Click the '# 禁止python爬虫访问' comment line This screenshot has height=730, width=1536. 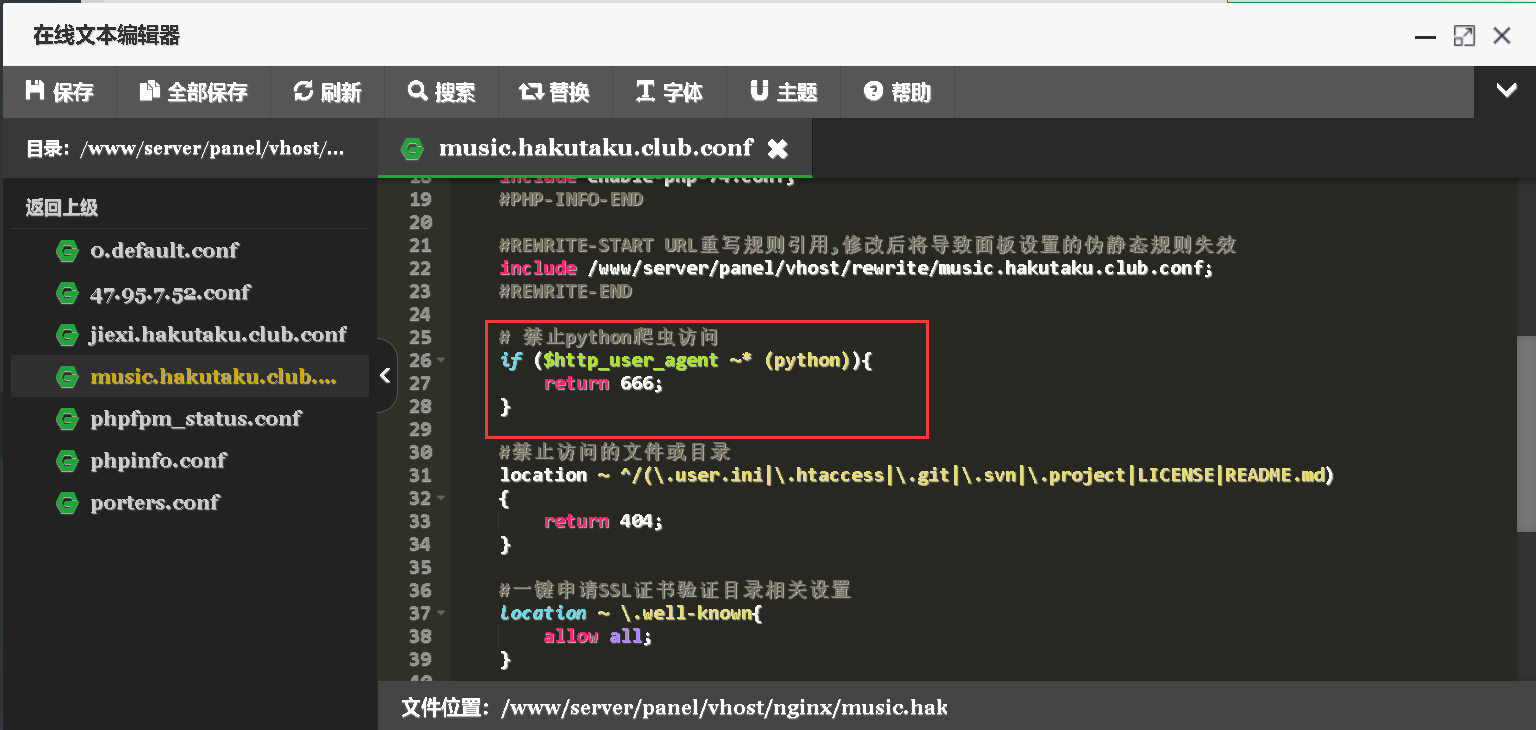[609, 337]
